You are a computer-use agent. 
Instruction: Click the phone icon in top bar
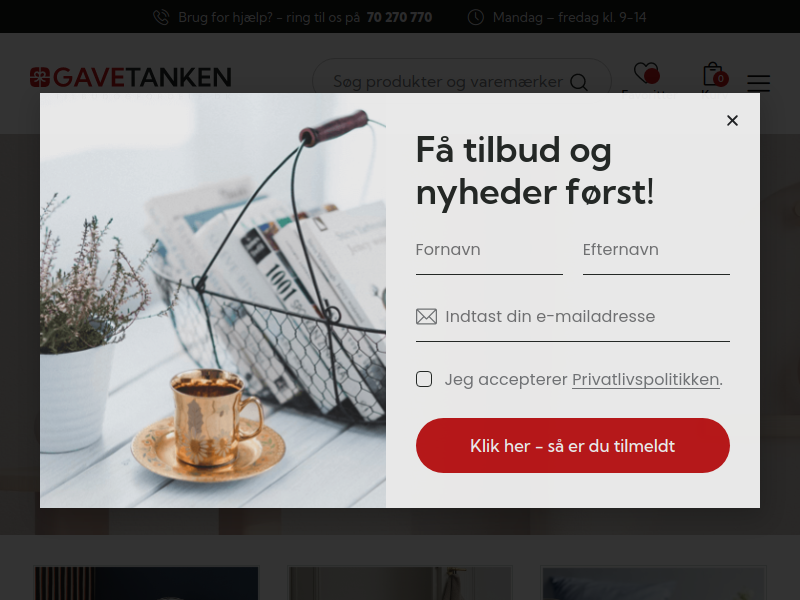161,17
